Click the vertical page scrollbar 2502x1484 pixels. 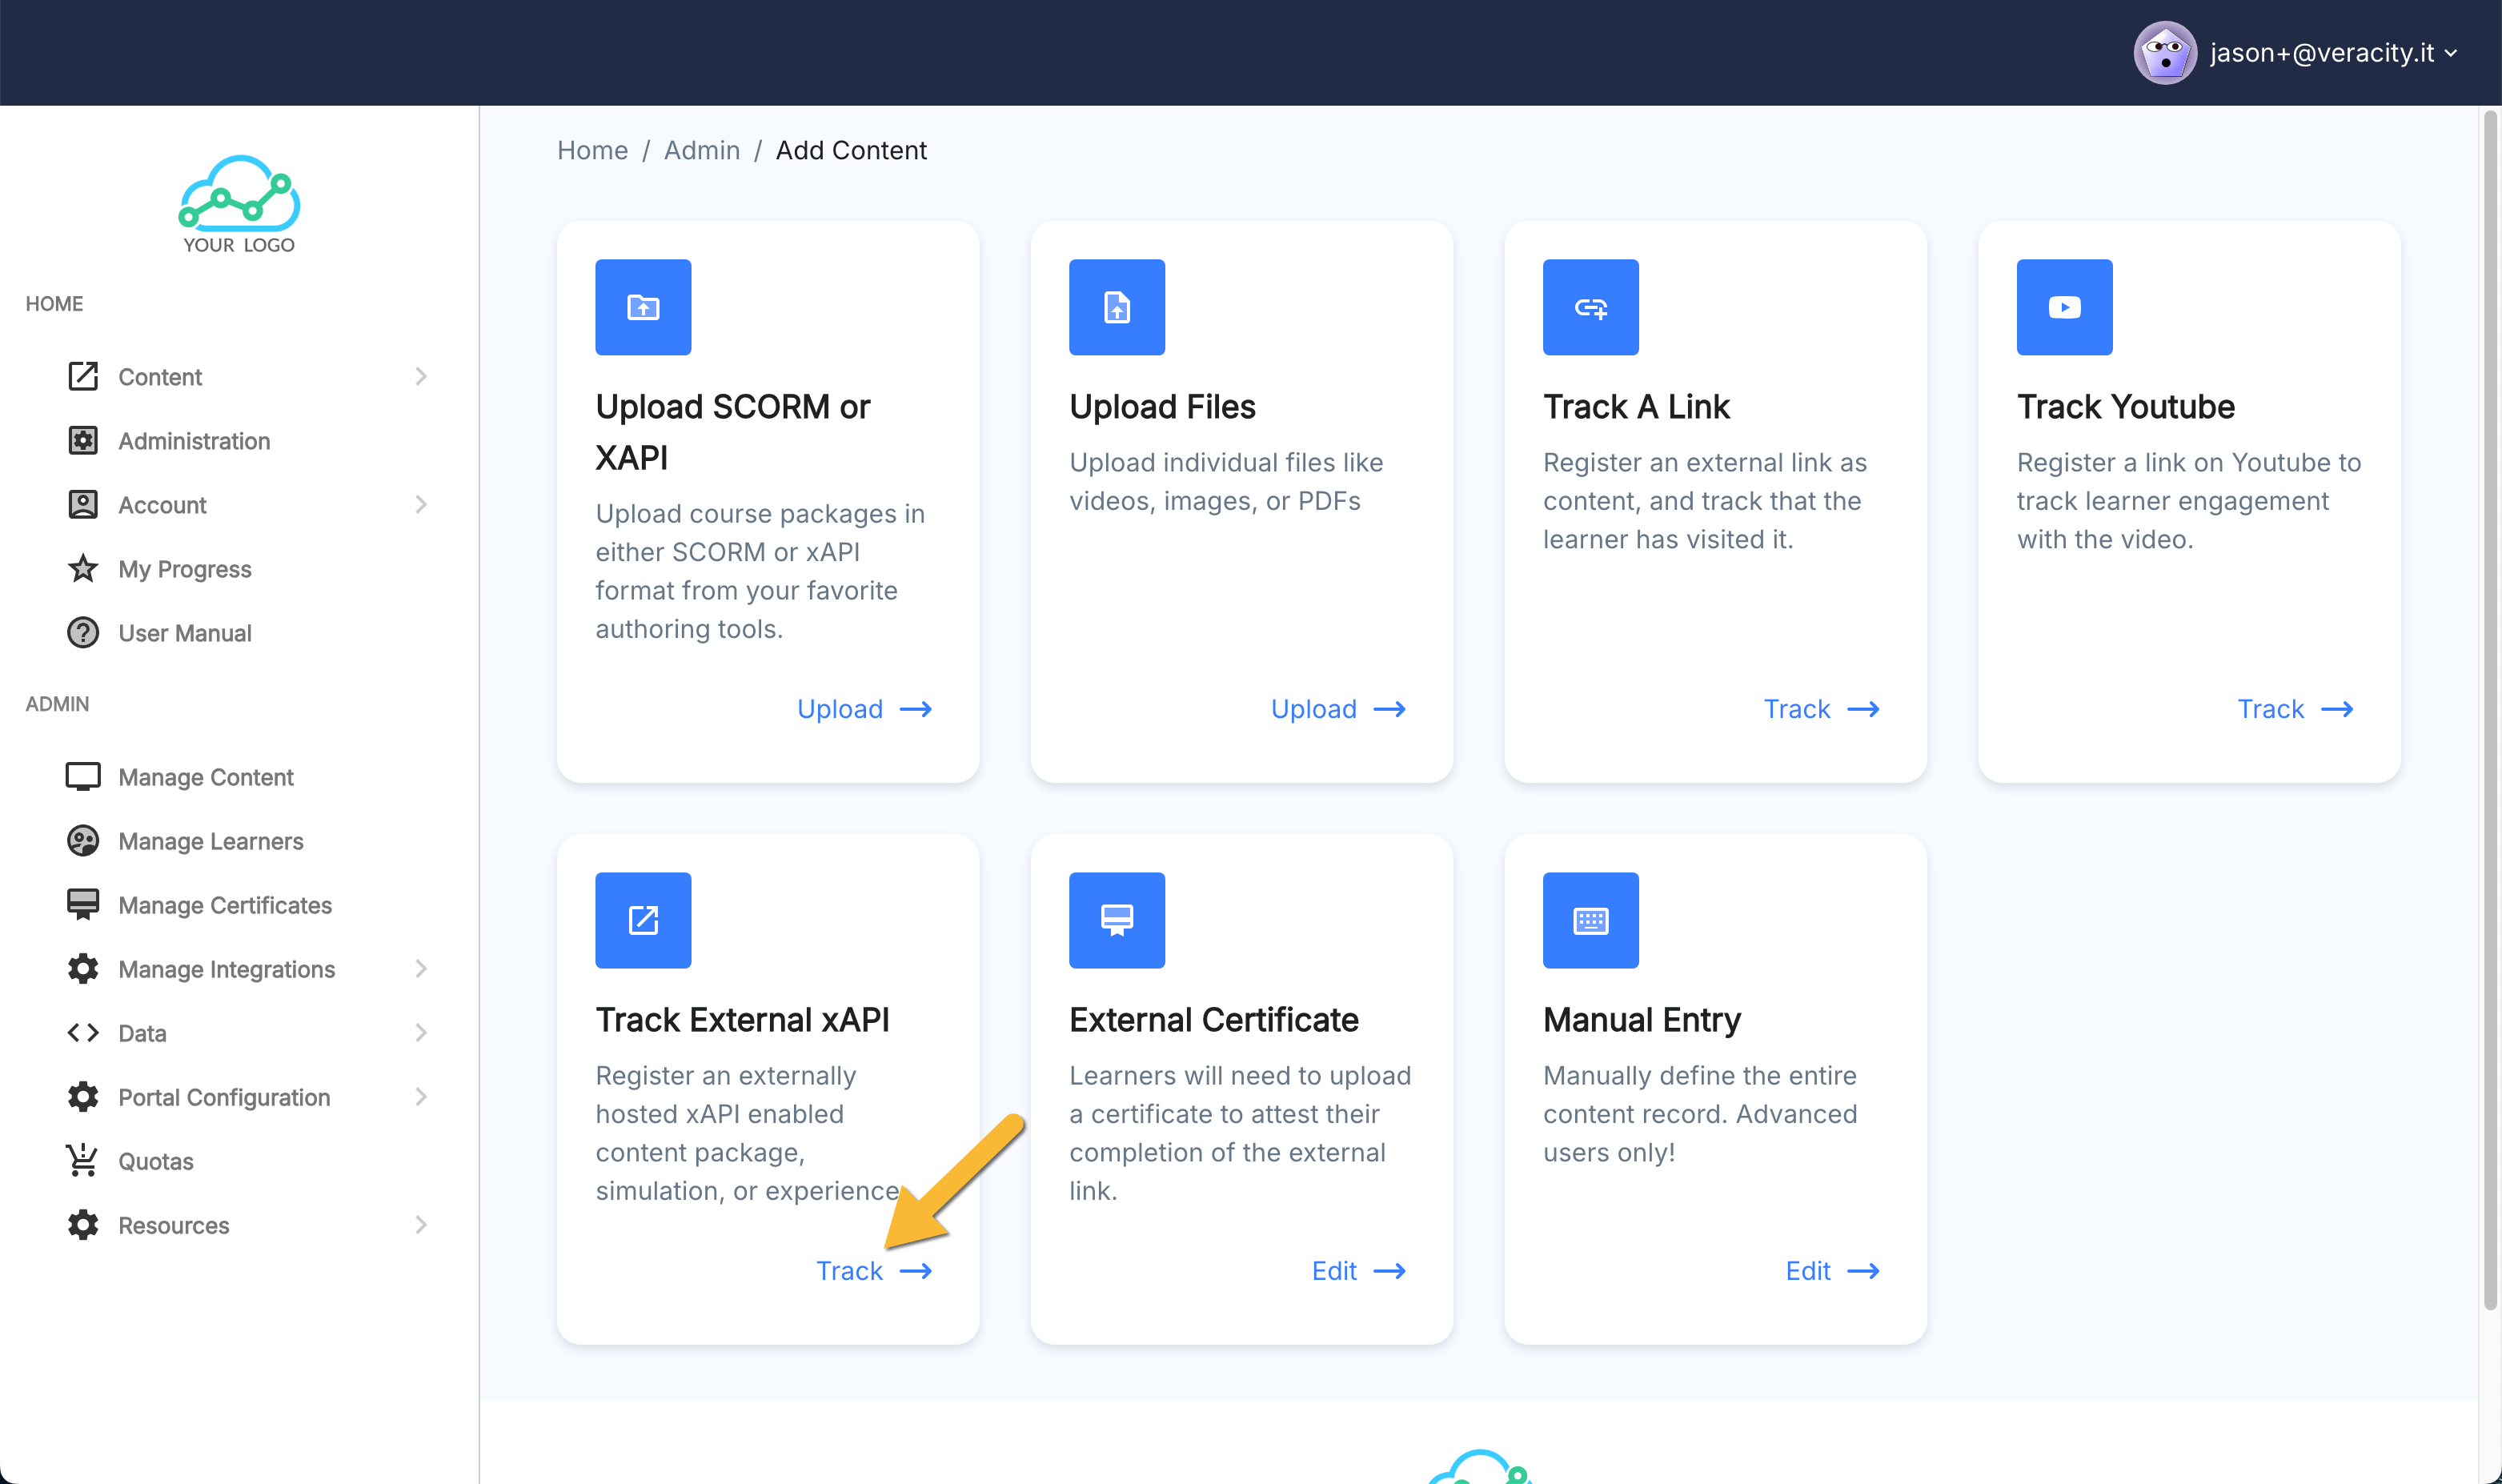pos(2490,700)
